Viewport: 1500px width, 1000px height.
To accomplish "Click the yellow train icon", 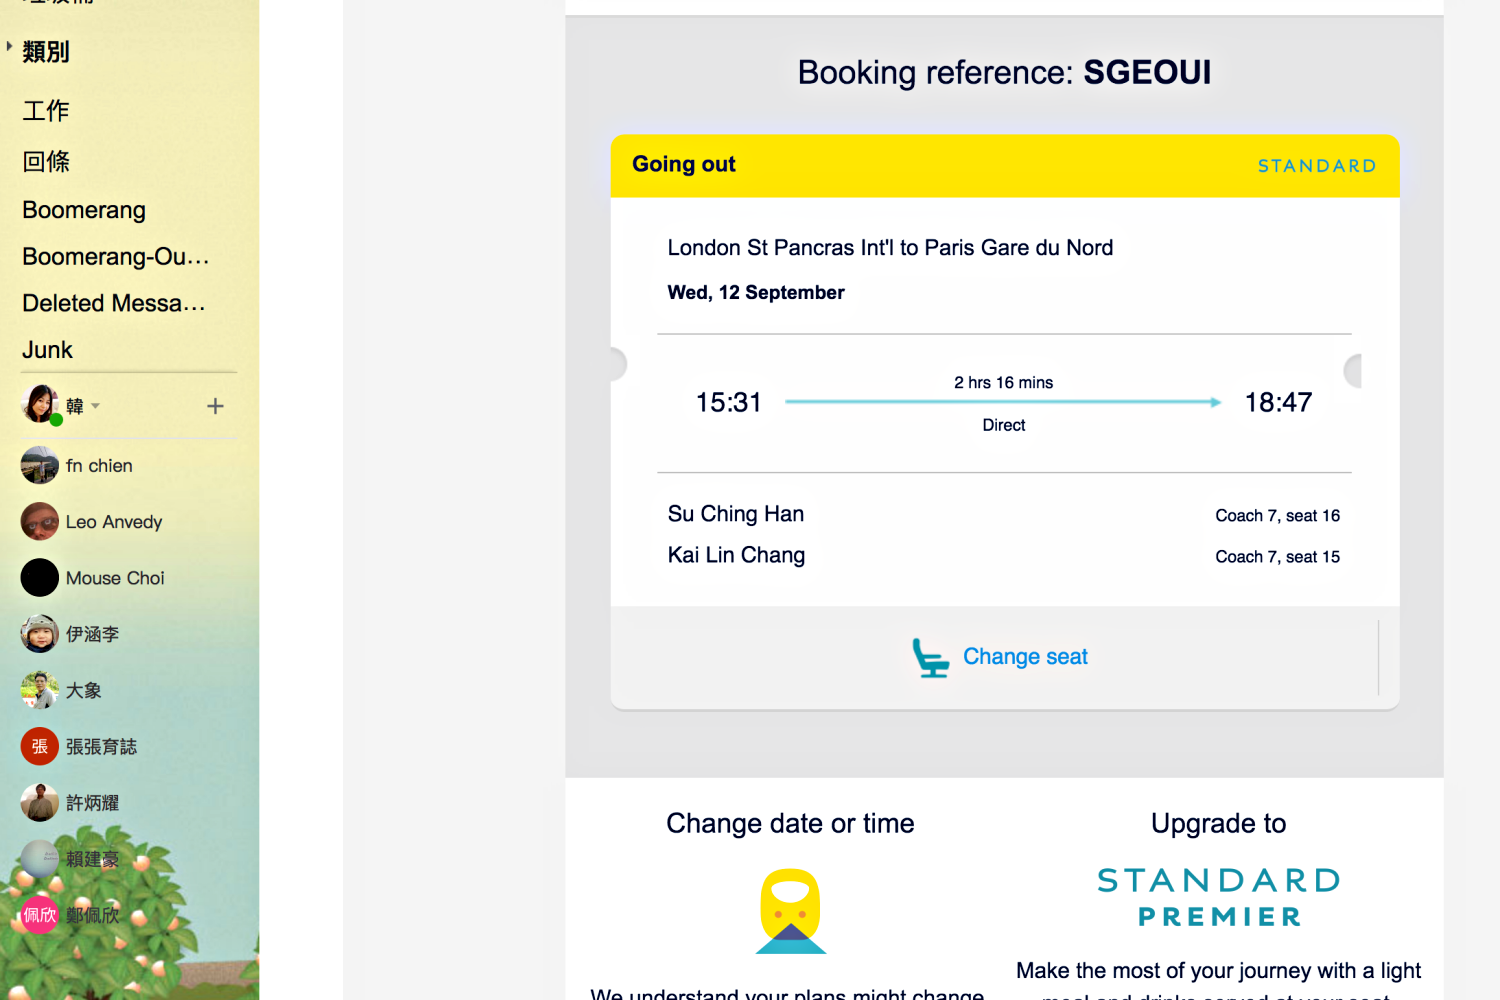I will [x=790, y=911].
